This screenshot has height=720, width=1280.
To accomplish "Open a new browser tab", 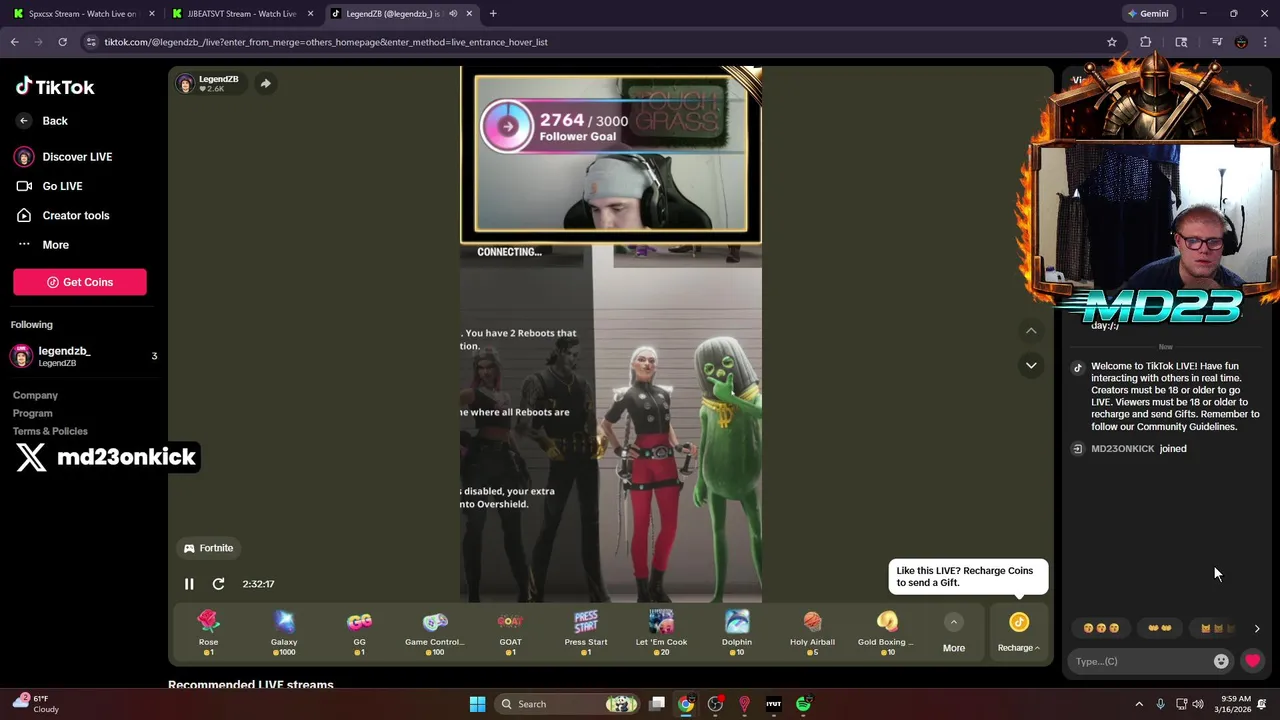I will (x=493, y=14).
